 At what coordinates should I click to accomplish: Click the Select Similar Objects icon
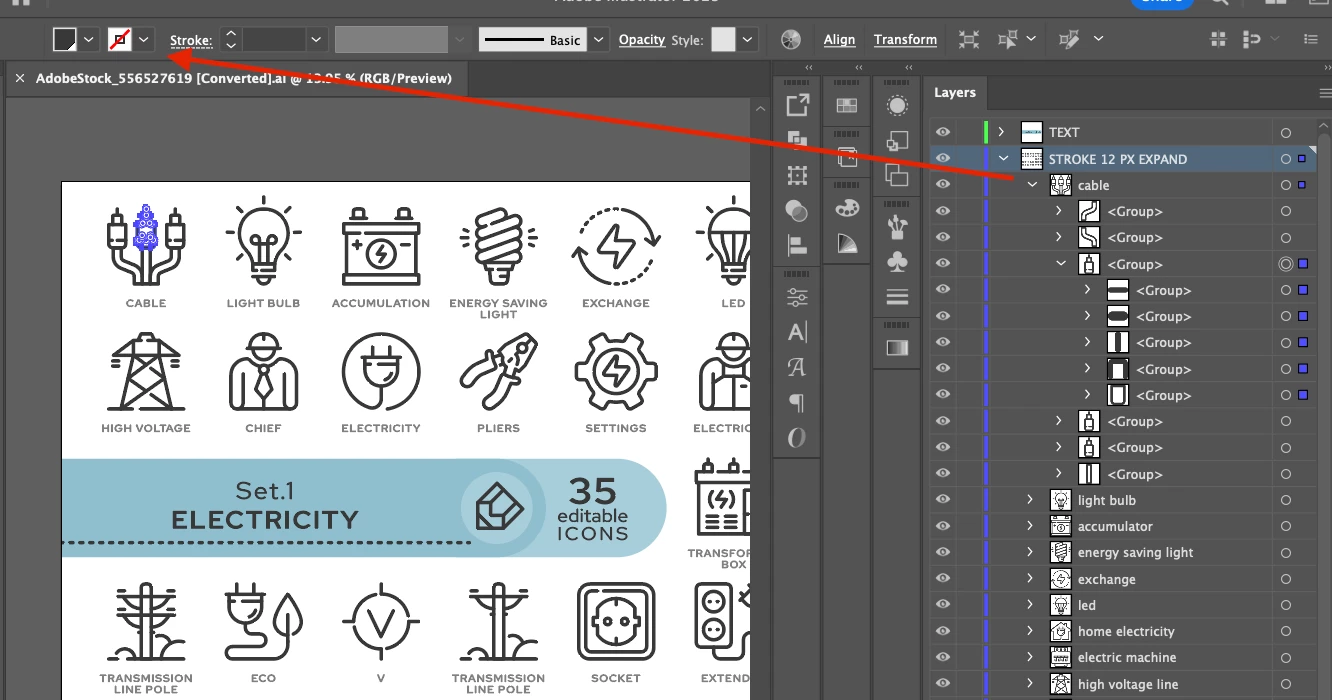click(x=1008, y=40)
